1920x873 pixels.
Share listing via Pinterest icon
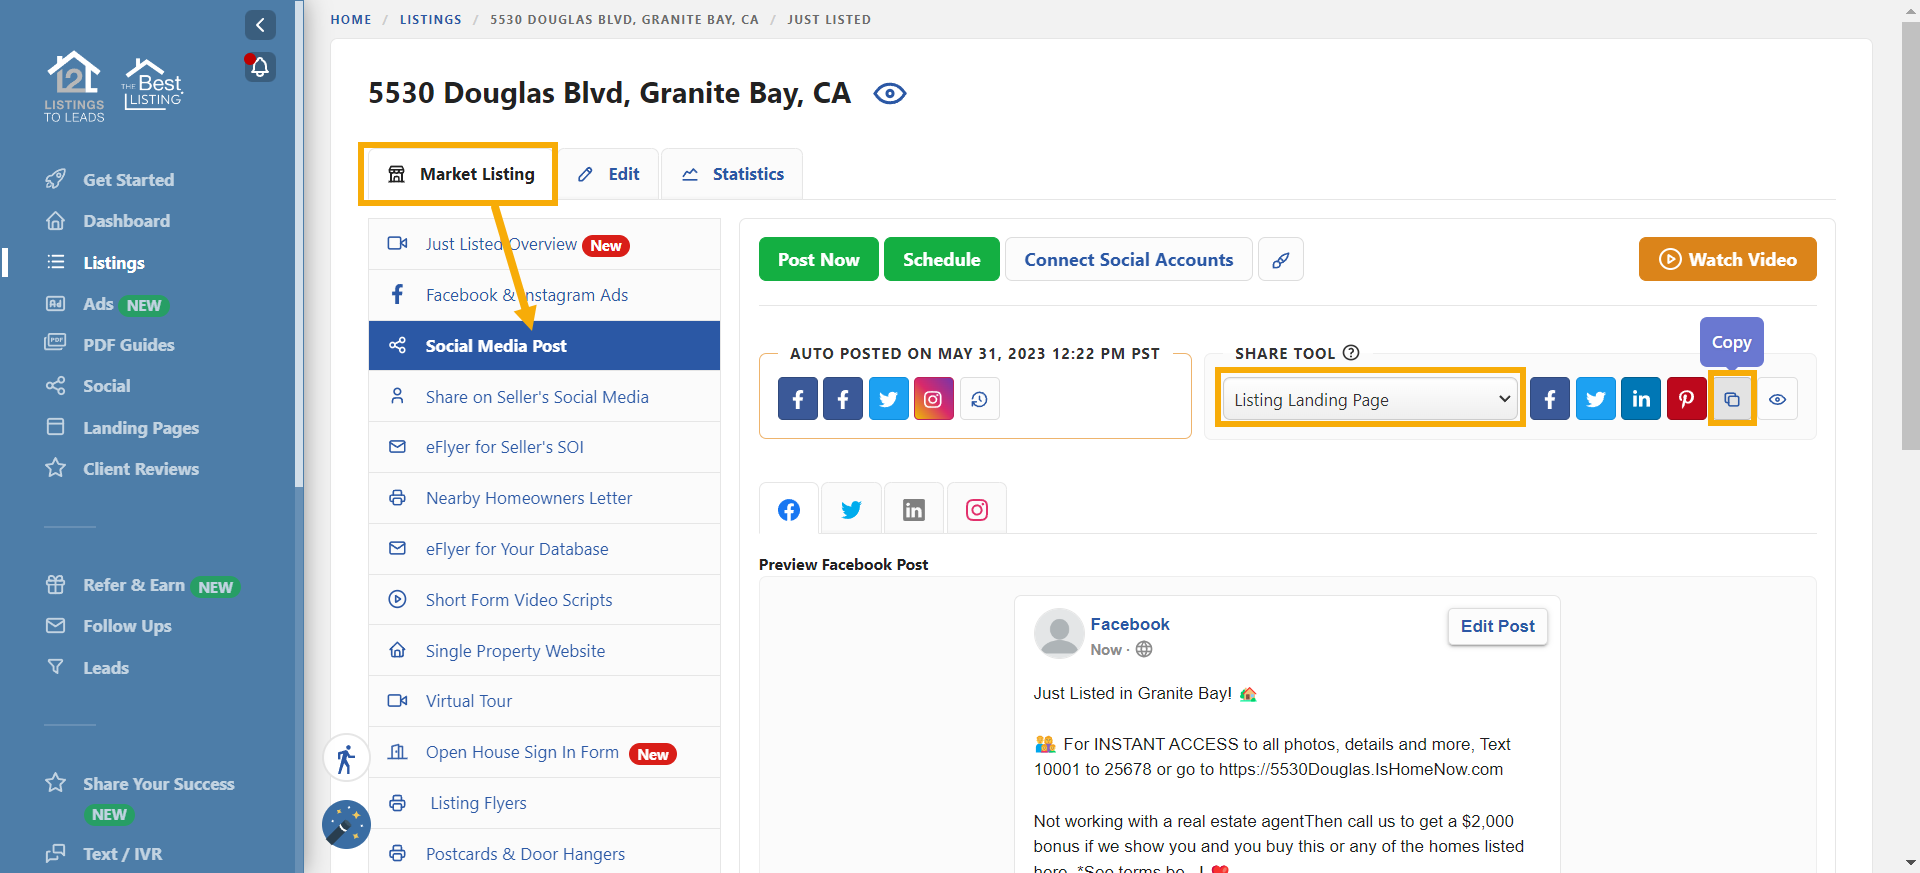tap(1686, 399)
